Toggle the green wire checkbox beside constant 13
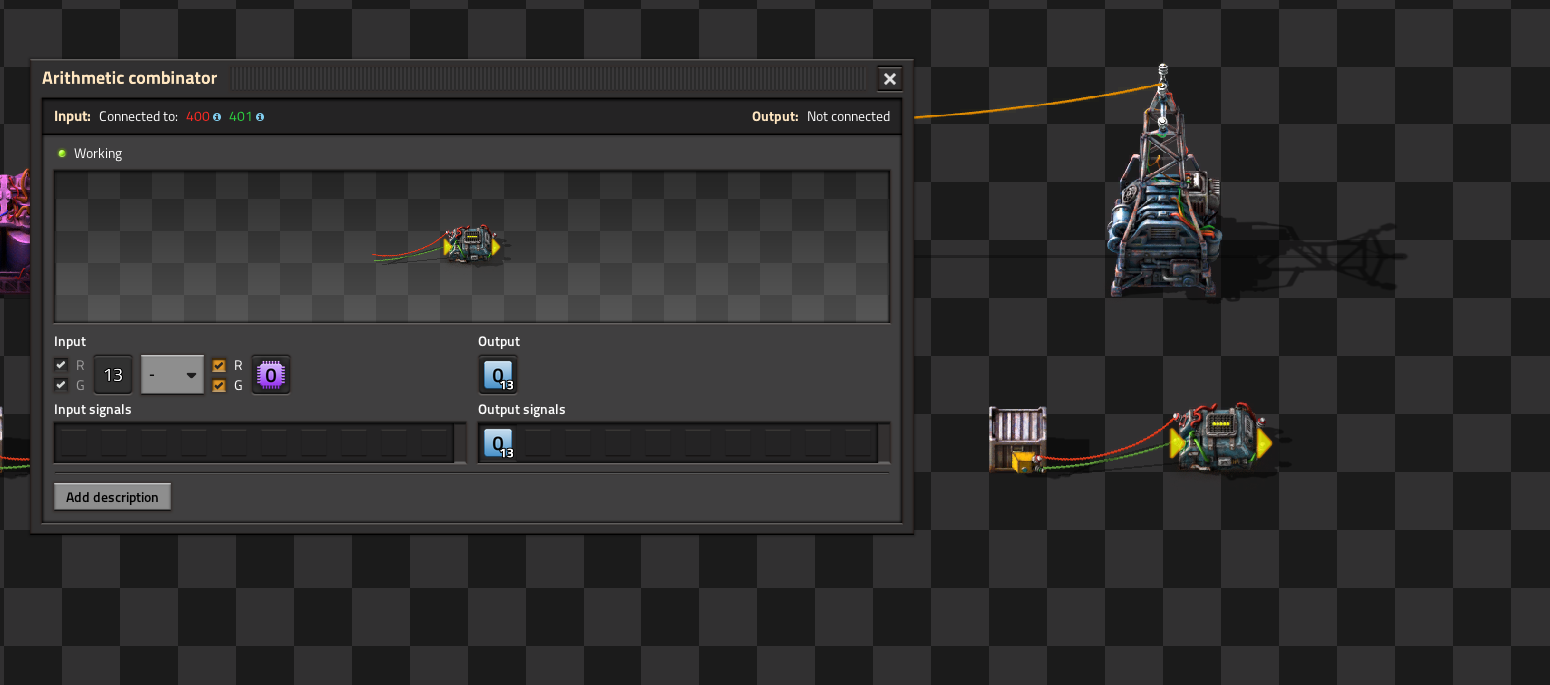1550x685 pixels. (61, 385)
